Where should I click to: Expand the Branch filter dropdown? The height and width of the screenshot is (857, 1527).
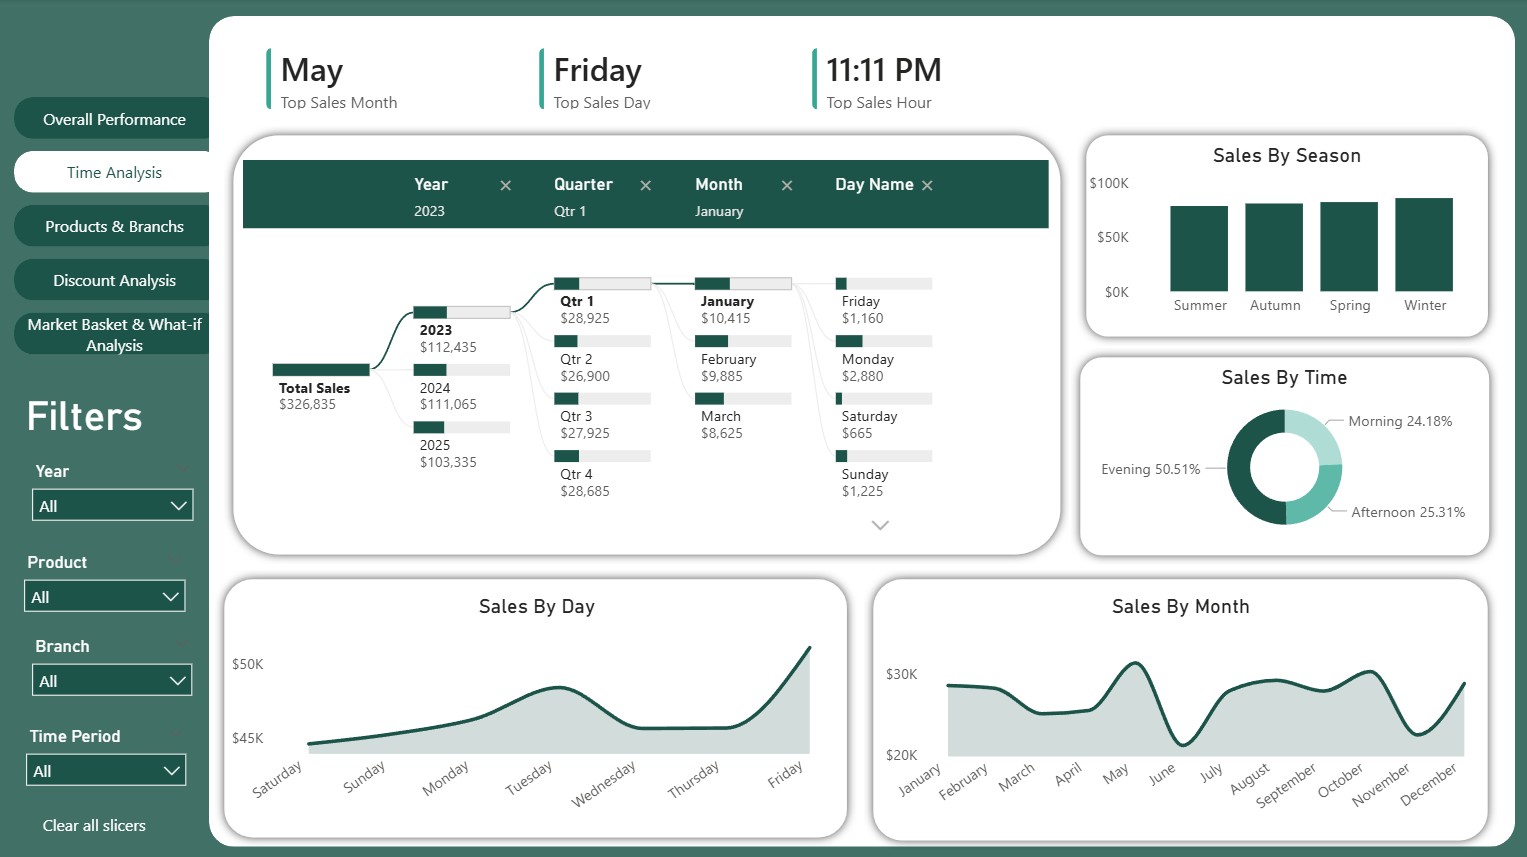[x=112, y=681]
